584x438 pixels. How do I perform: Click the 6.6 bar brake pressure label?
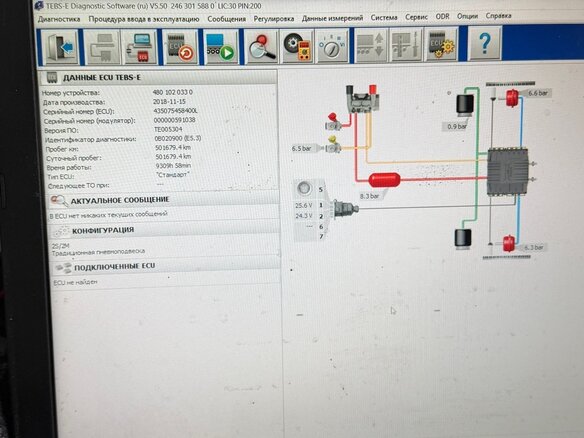538,93
